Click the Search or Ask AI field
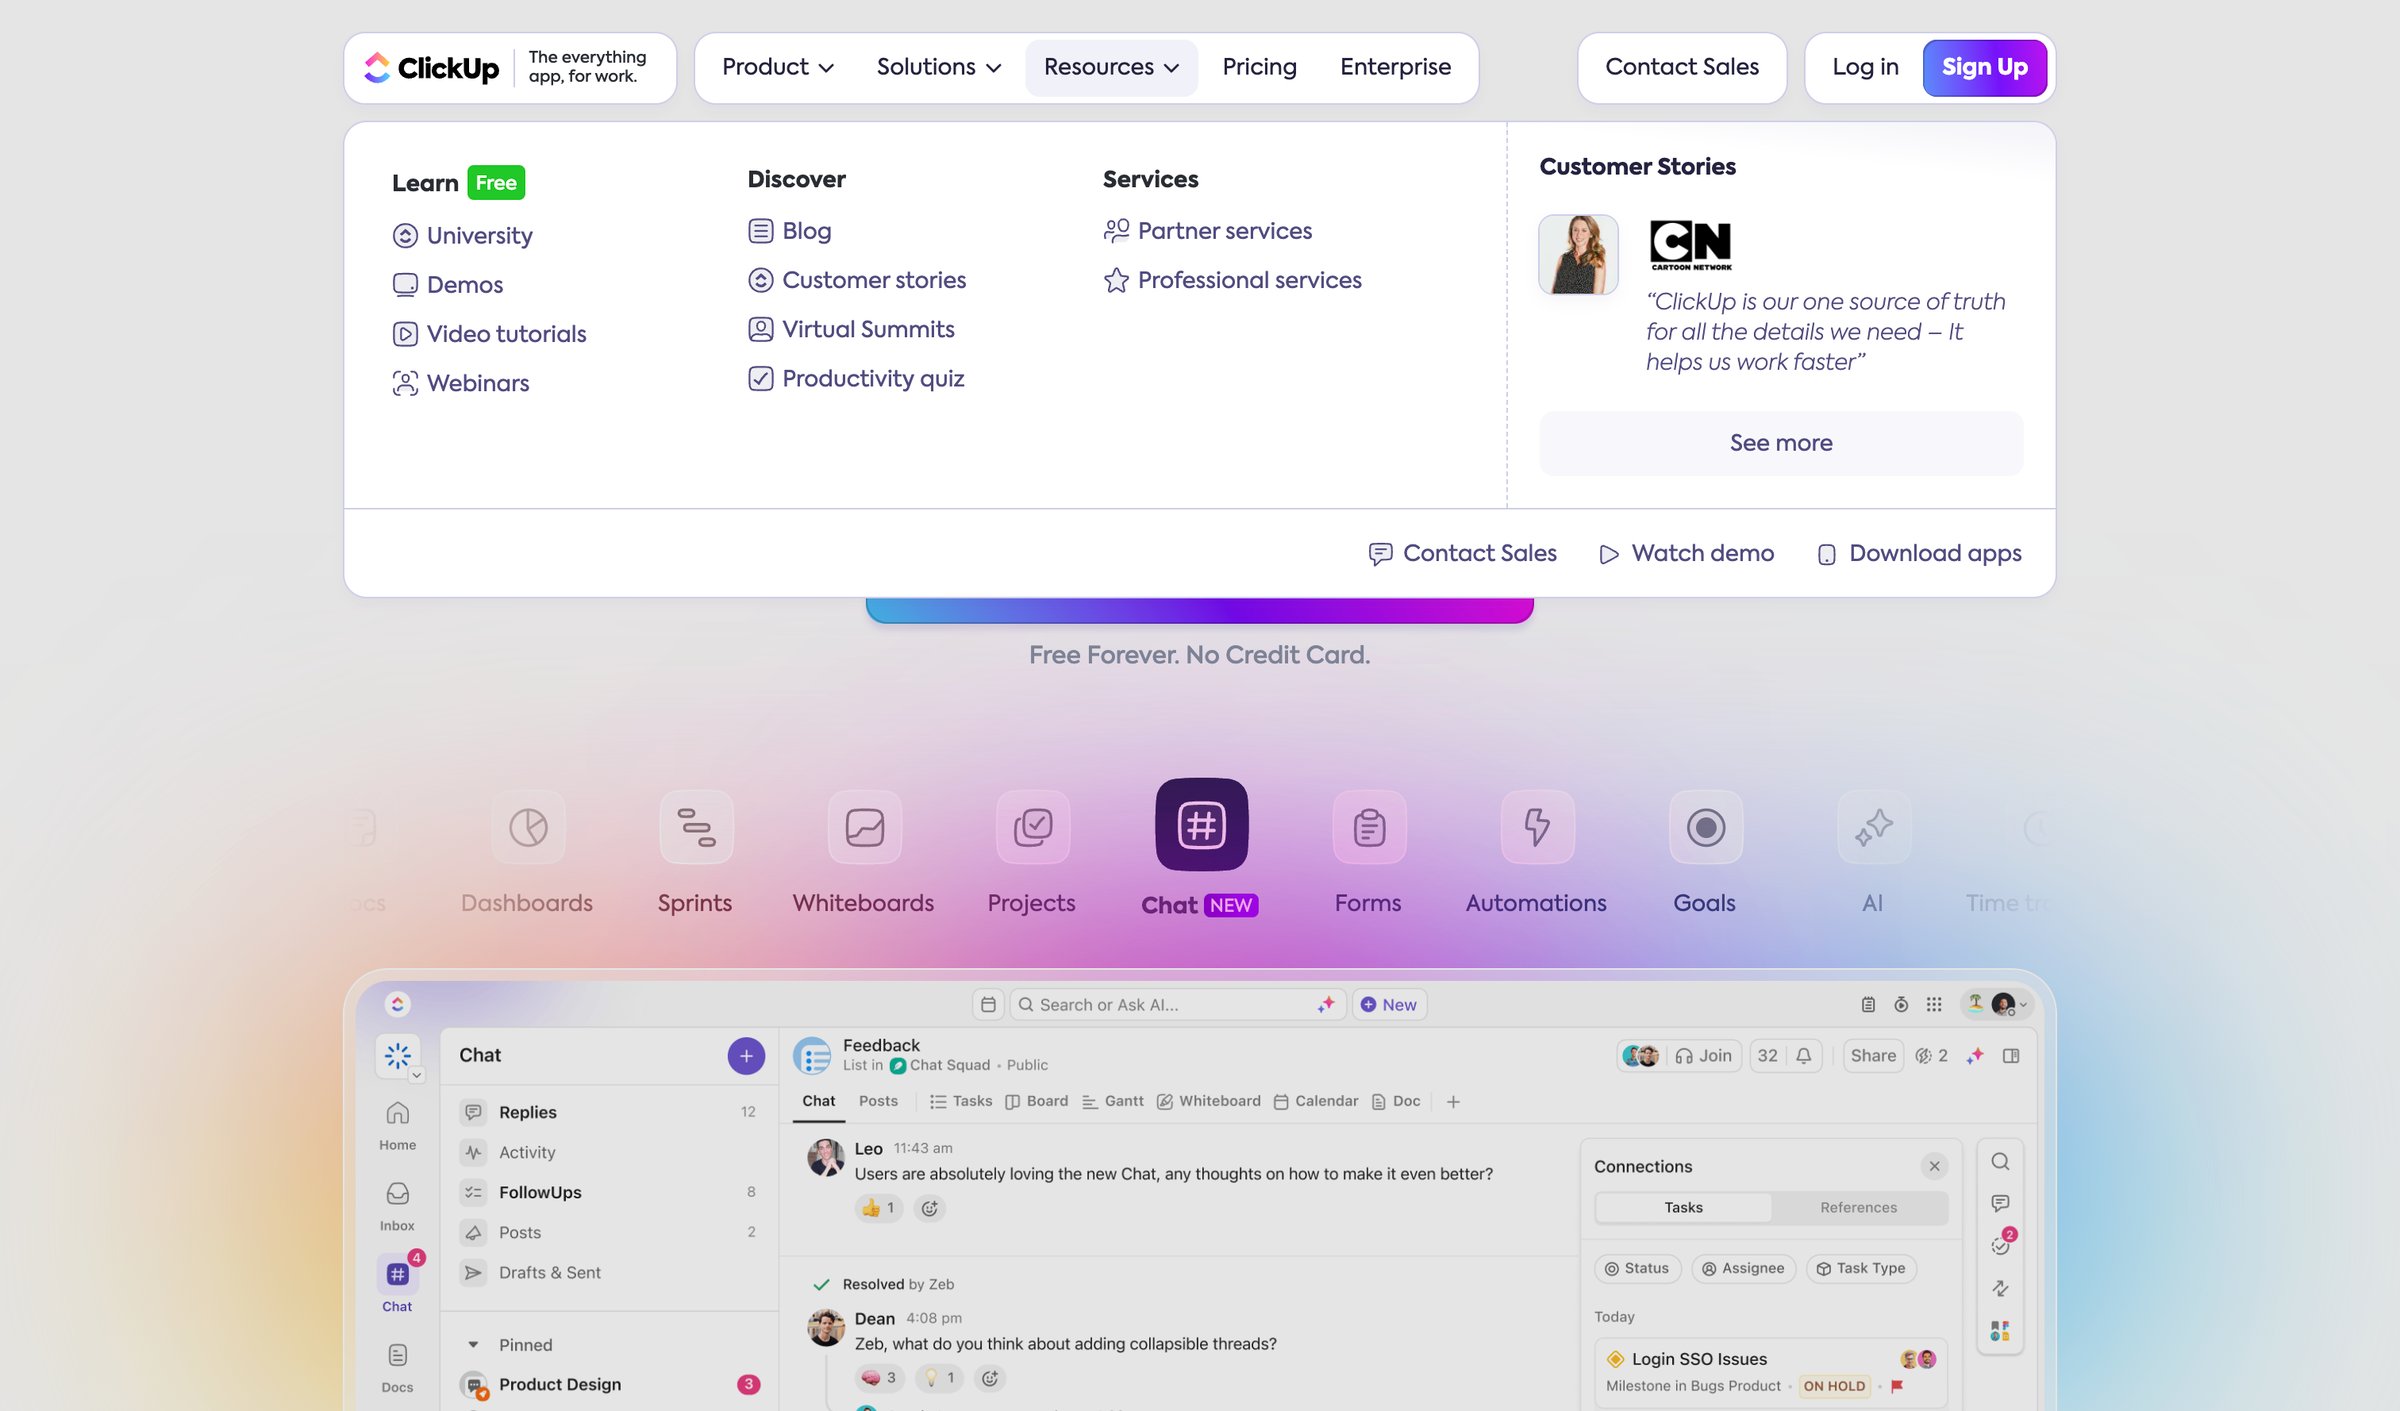2400x1411 pixels. tap(1177, 1004)
